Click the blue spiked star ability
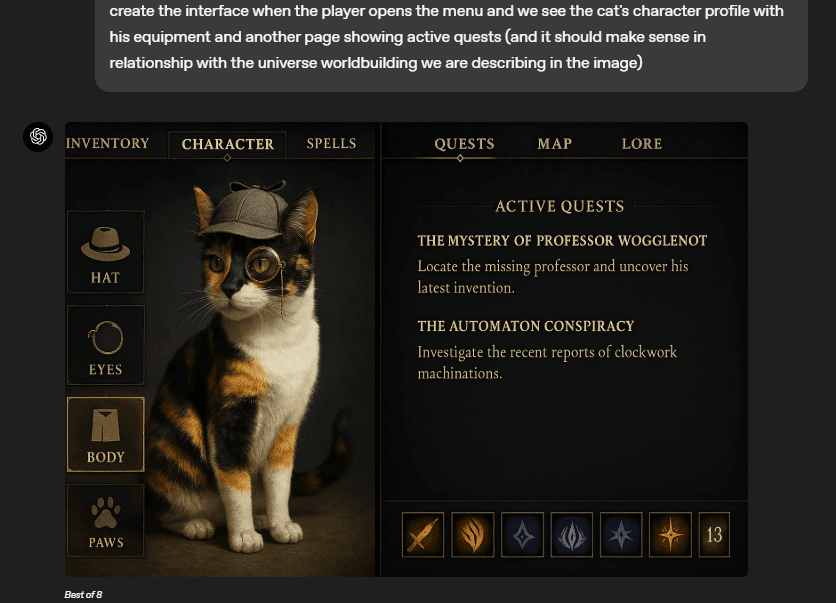The image size is (836, 603). click(x=621, y=535)
